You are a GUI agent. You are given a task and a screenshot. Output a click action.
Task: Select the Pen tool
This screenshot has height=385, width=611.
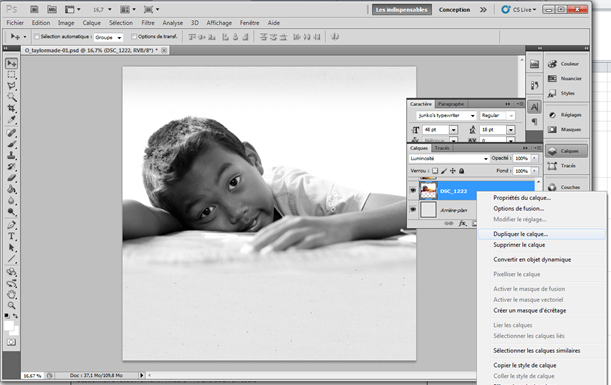pos(11,225)
